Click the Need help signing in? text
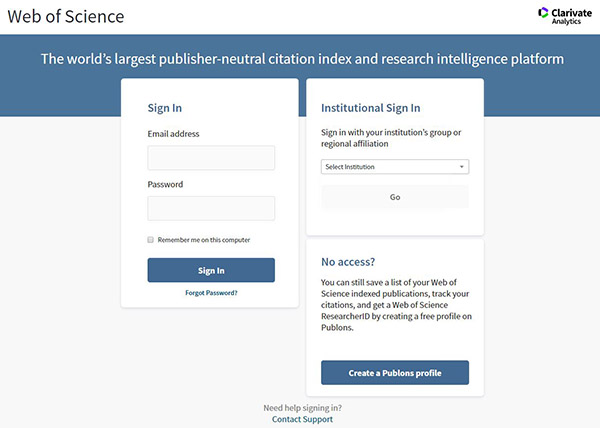 [x=302, y=408]
